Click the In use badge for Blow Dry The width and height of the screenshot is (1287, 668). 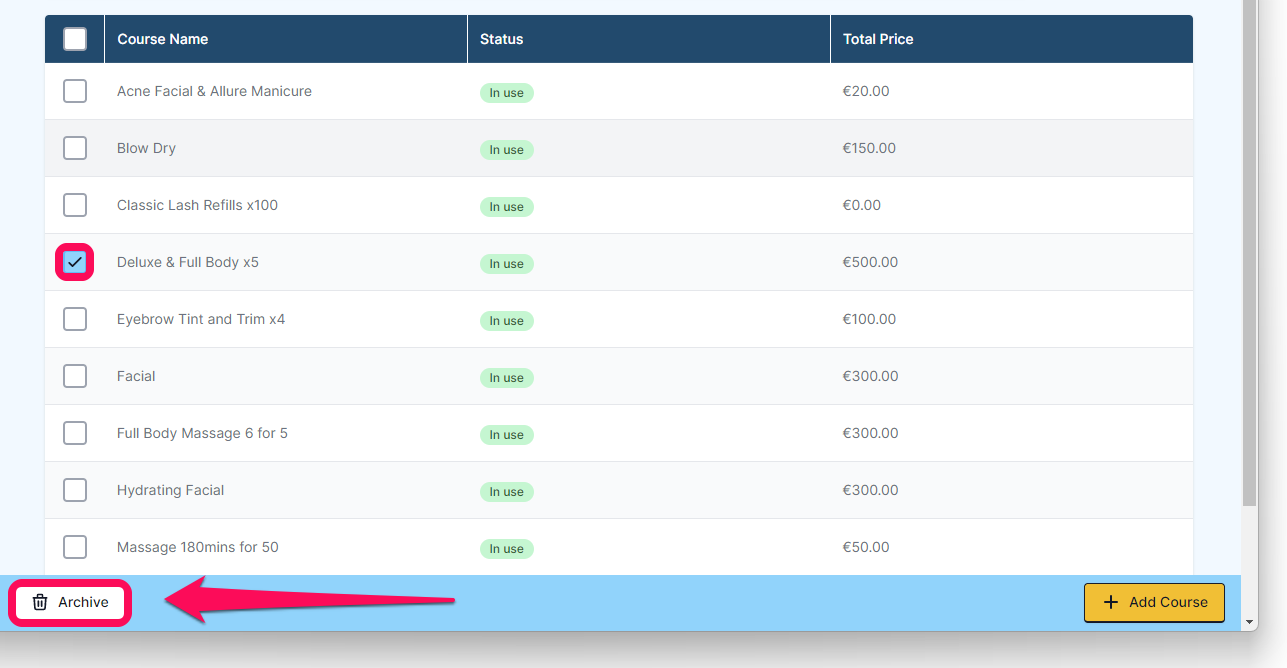[507, 149]
